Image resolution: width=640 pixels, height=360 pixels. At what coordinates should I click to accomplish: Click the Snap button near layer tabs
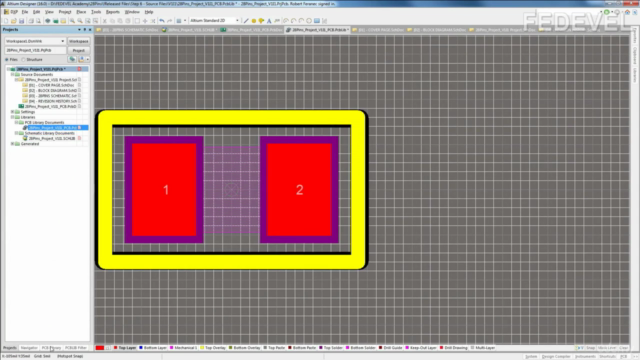(x=591, y=348)
